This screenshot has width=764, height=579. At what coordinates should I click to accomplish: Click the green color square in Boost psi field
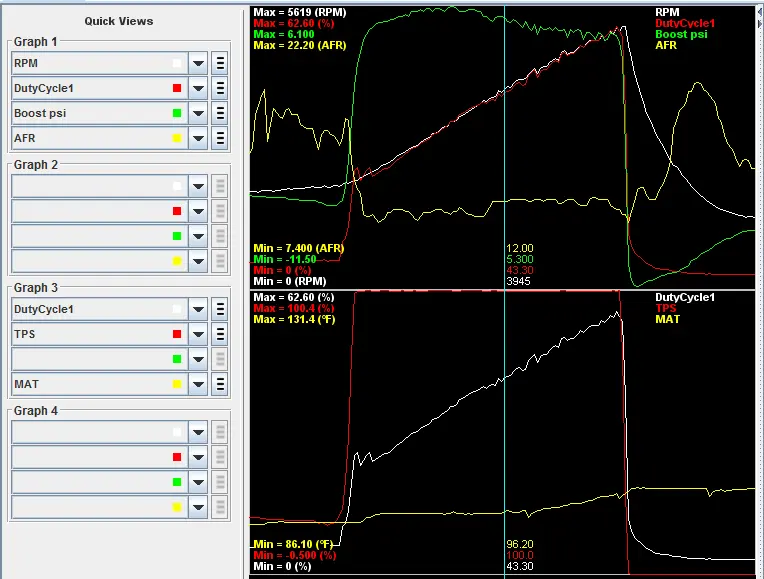tap(177, 113)
